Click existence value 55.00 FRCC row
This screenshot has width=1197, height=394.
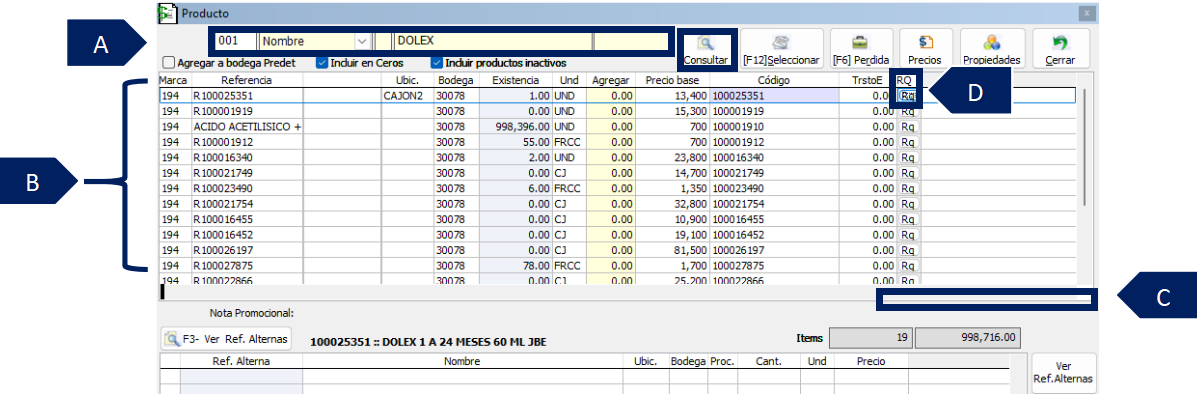click(x=516, y=142)
